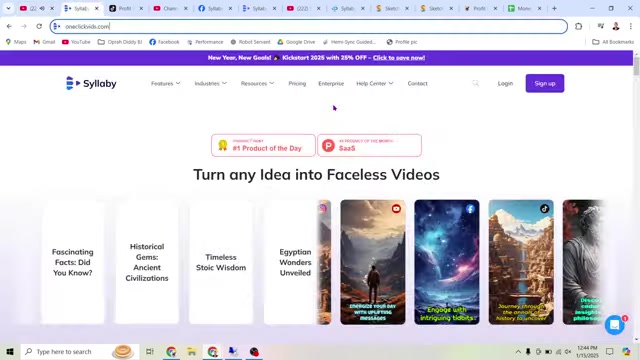Expand the Features menu
Viewport: 640px width, 360px height.
click(x=165, y=83)
